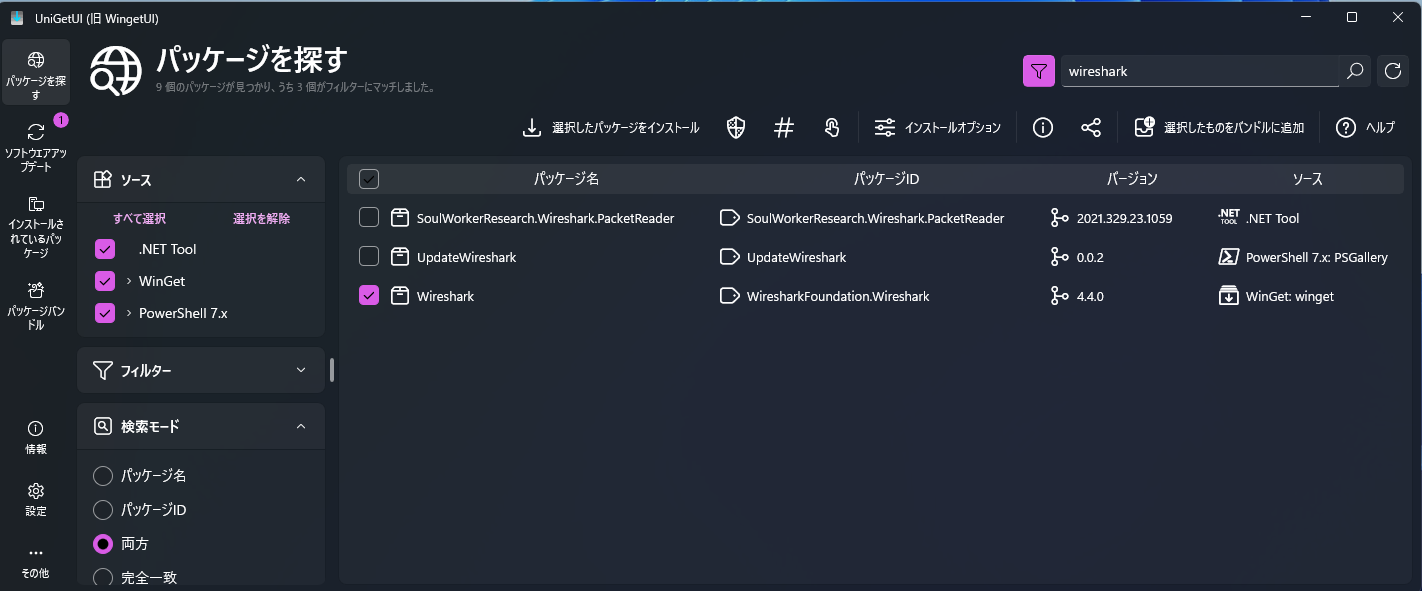Viewport: 1422px width, 591px height.
Task: Open the 情報 page in sidebar
Action: [36, 438]
